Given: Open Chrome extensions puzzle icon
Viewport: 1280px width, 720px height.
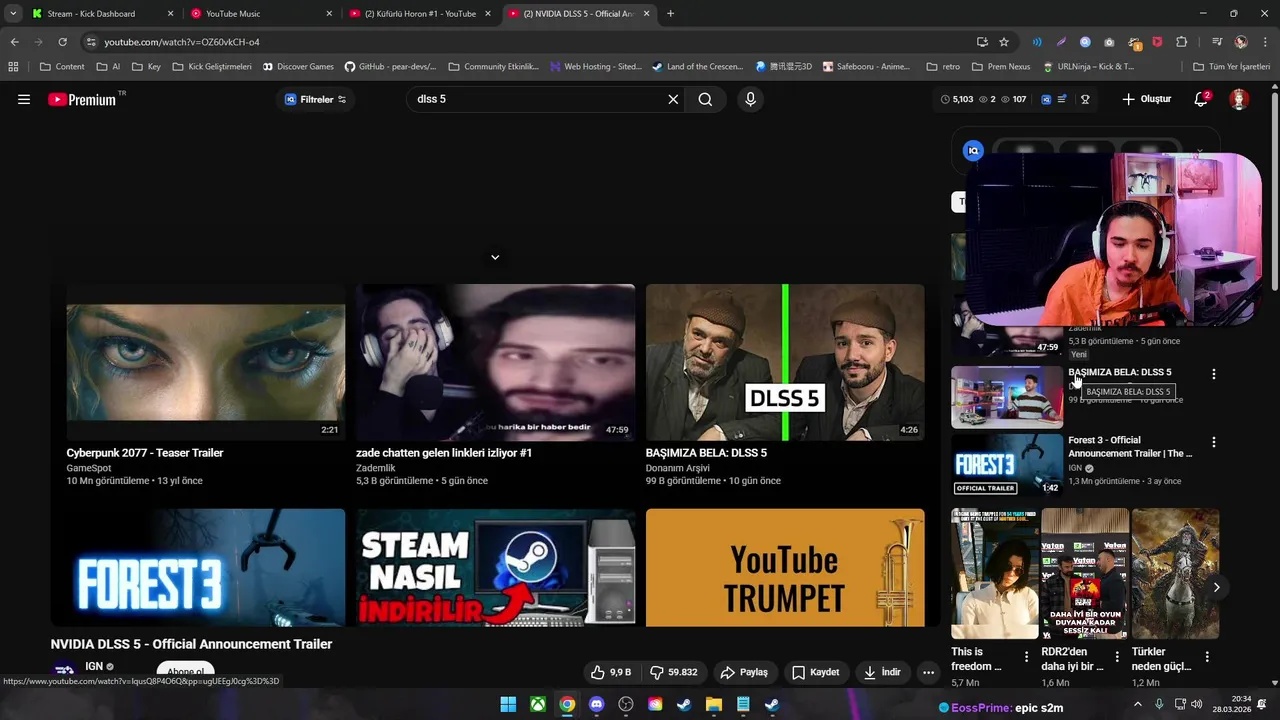Looking at the screenshot, I should click(x=1182, y=42).
